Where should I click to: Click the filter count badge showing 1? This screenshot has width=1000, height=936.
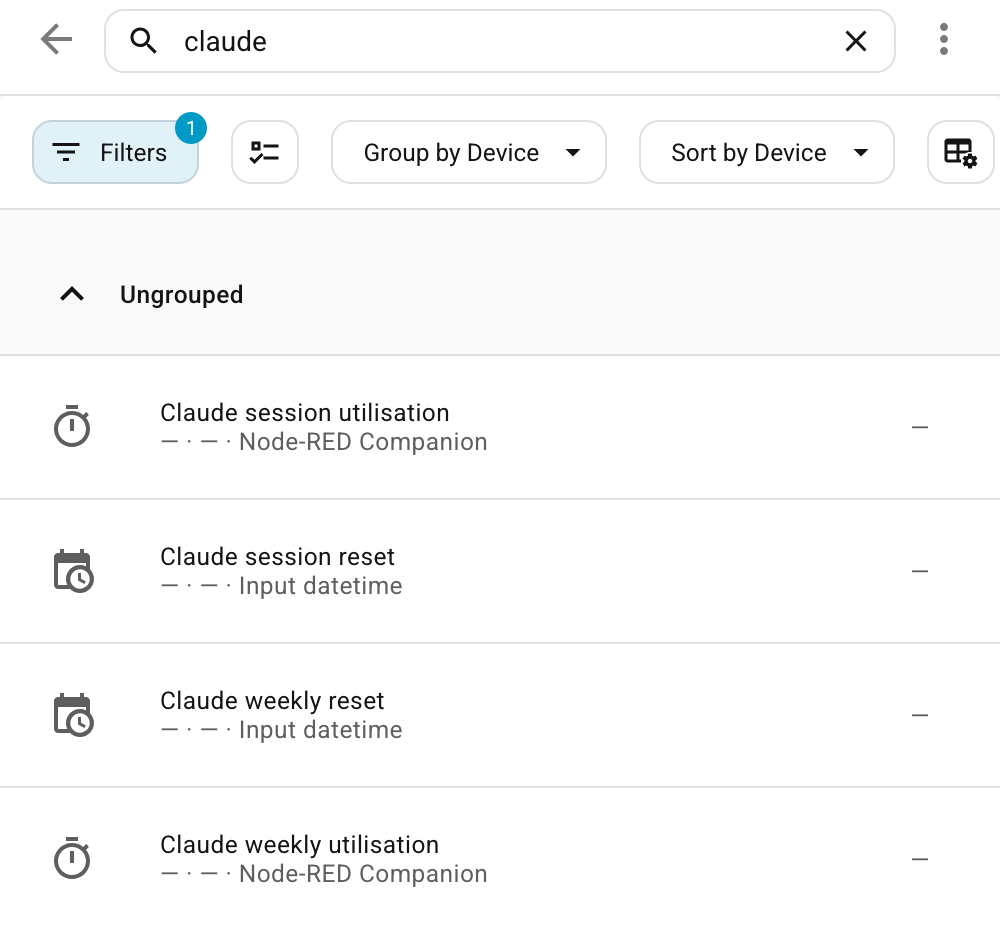190,128
